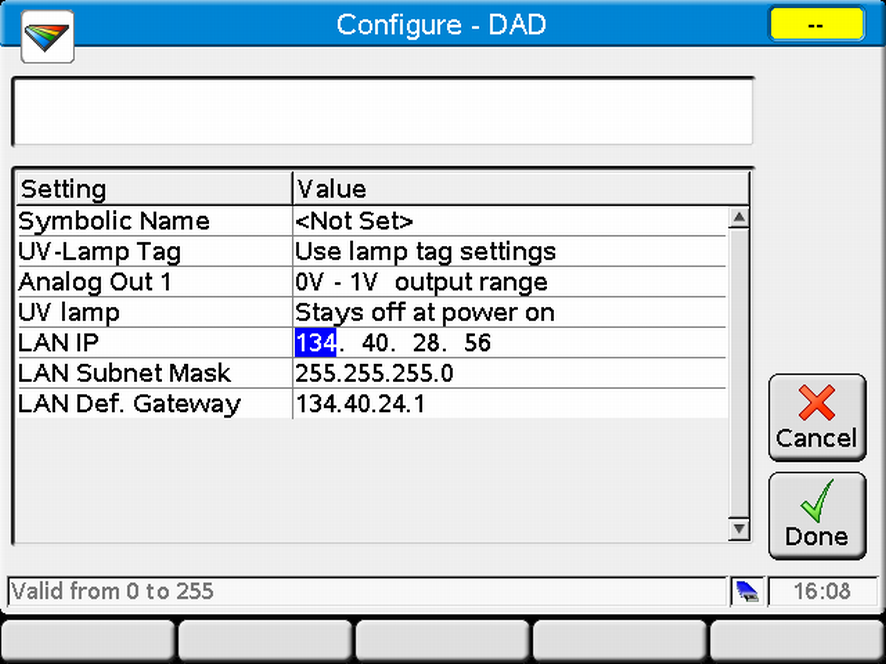
Task: Click the yellow status indicator in title bar
Action: click(x=817, y=24)
